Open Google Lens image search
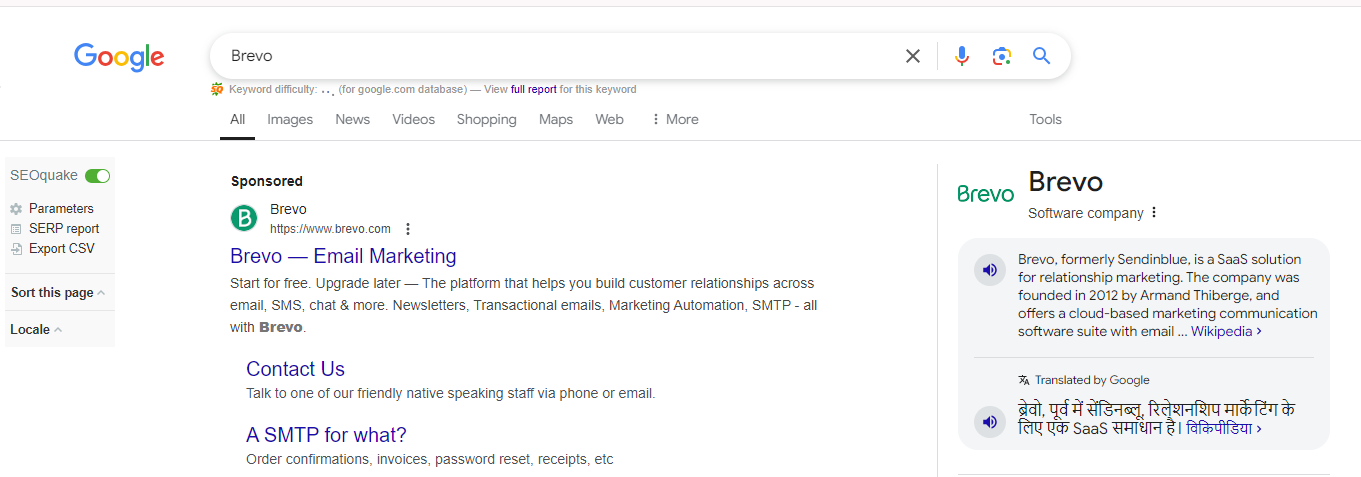The height and width of the screenshot is (477, 1361). tap(1001, 56)
